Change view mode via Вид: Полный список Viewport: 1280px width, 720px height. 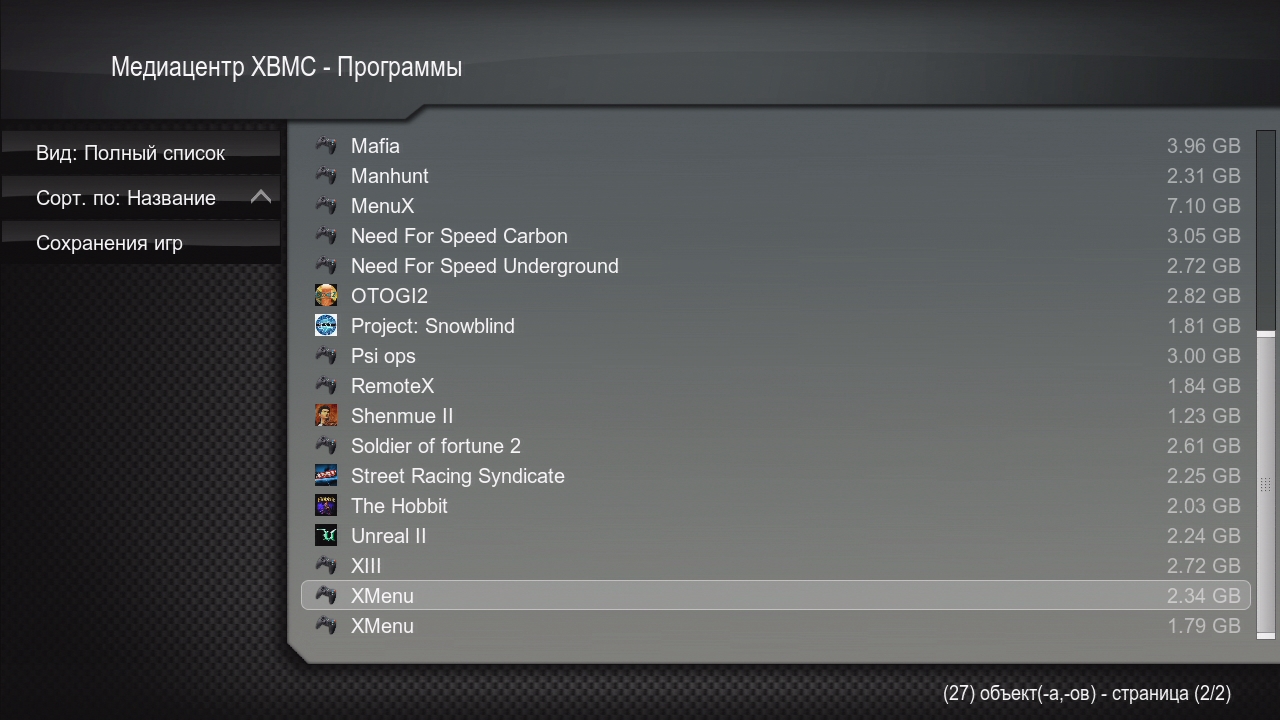click(140, 153)
